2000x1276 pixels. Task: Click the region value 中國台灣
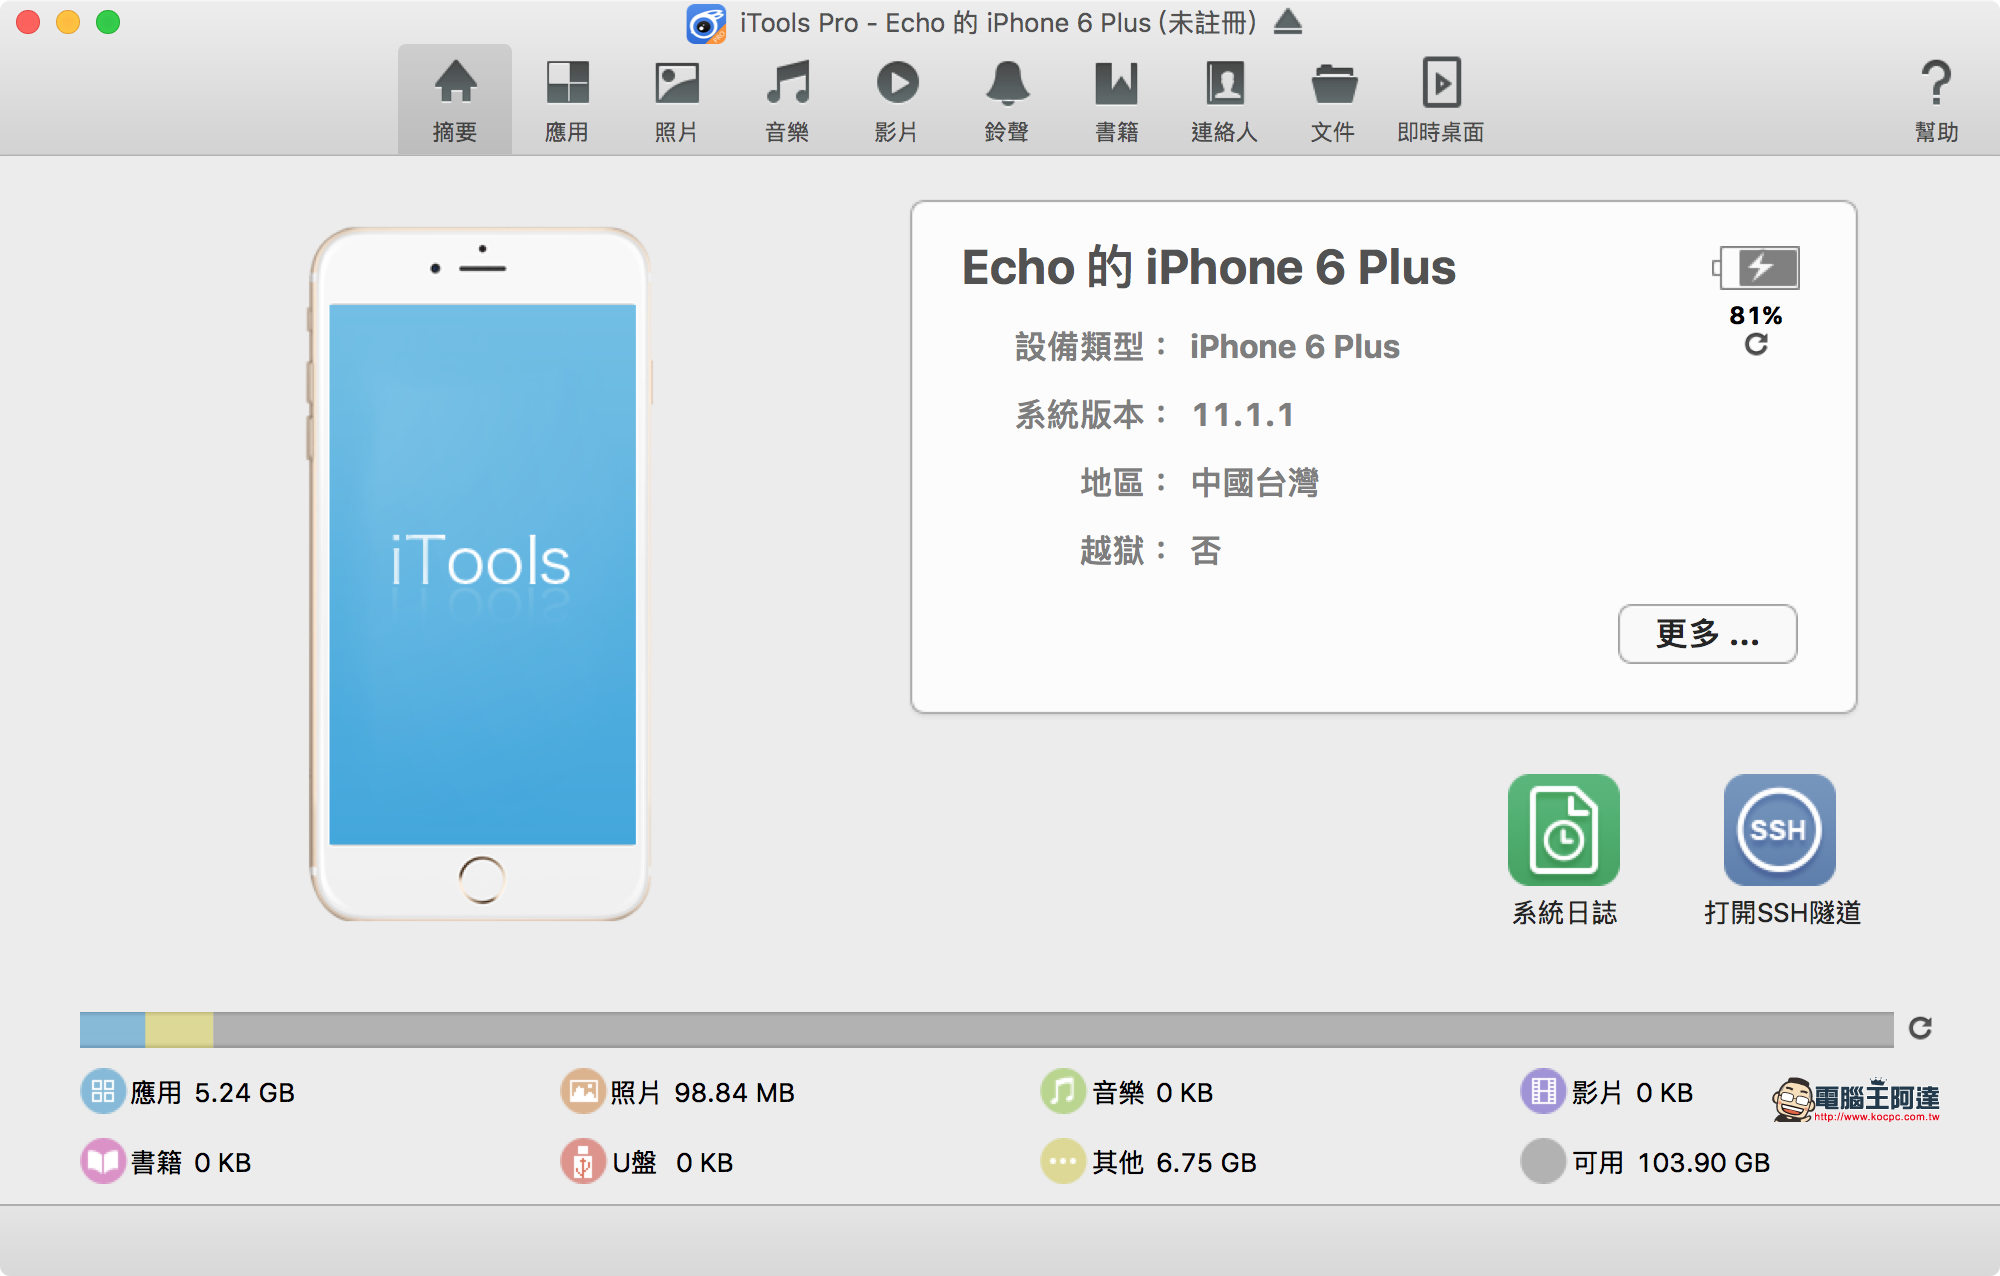1255,483
